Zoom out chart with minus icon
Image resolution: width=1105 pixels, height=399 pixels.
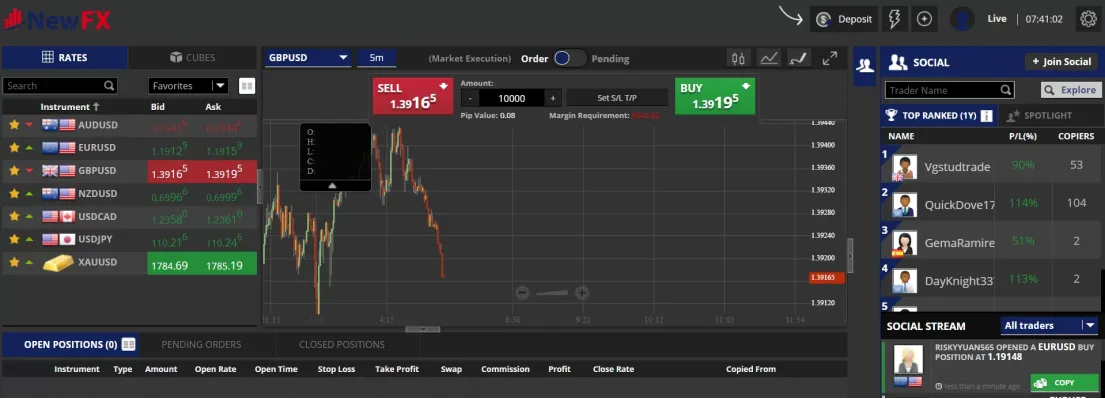pyautogui.click(x=522, y=293)
